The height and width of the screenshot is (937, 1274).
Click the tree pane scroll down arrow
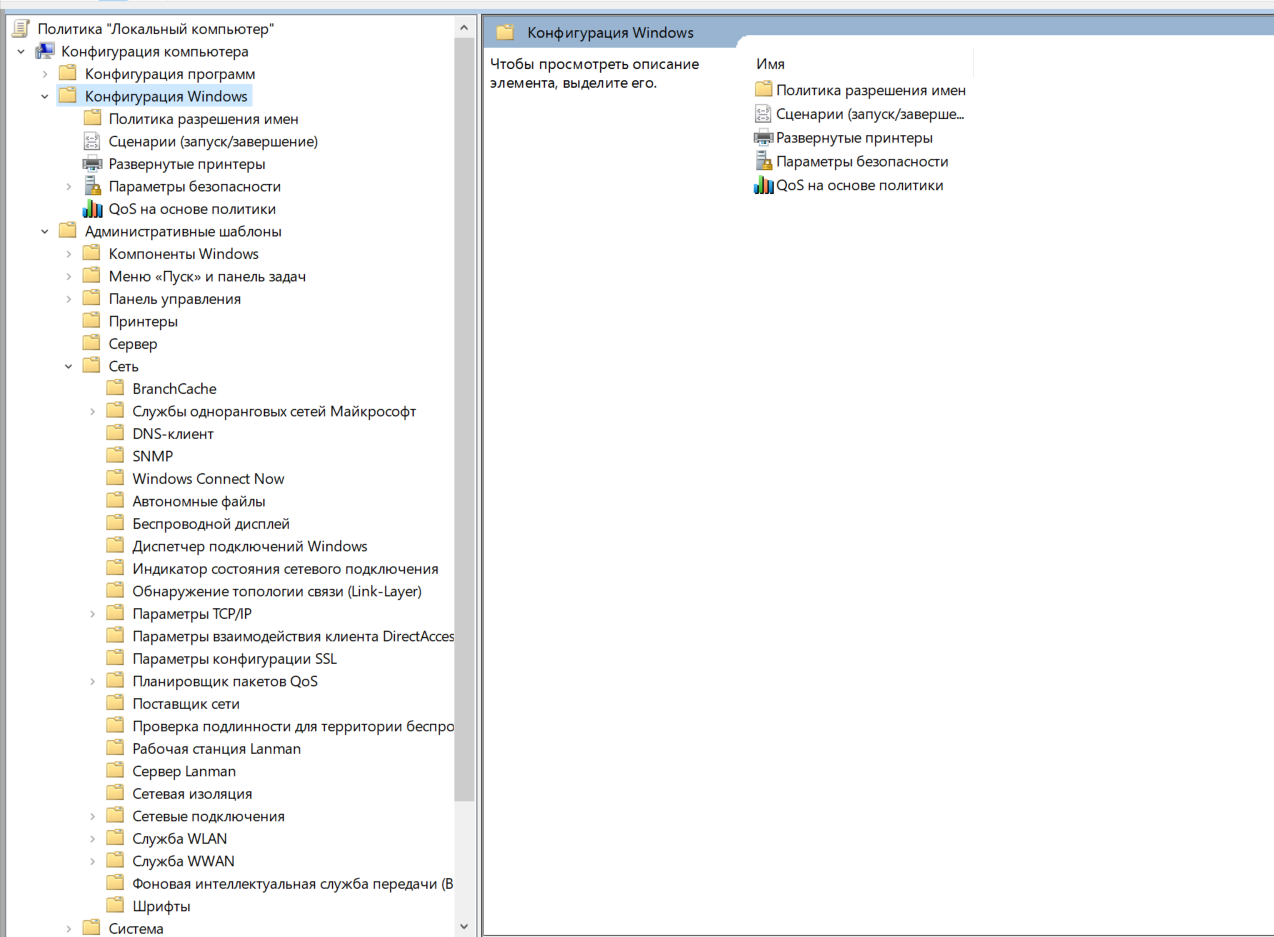(464, 927)
